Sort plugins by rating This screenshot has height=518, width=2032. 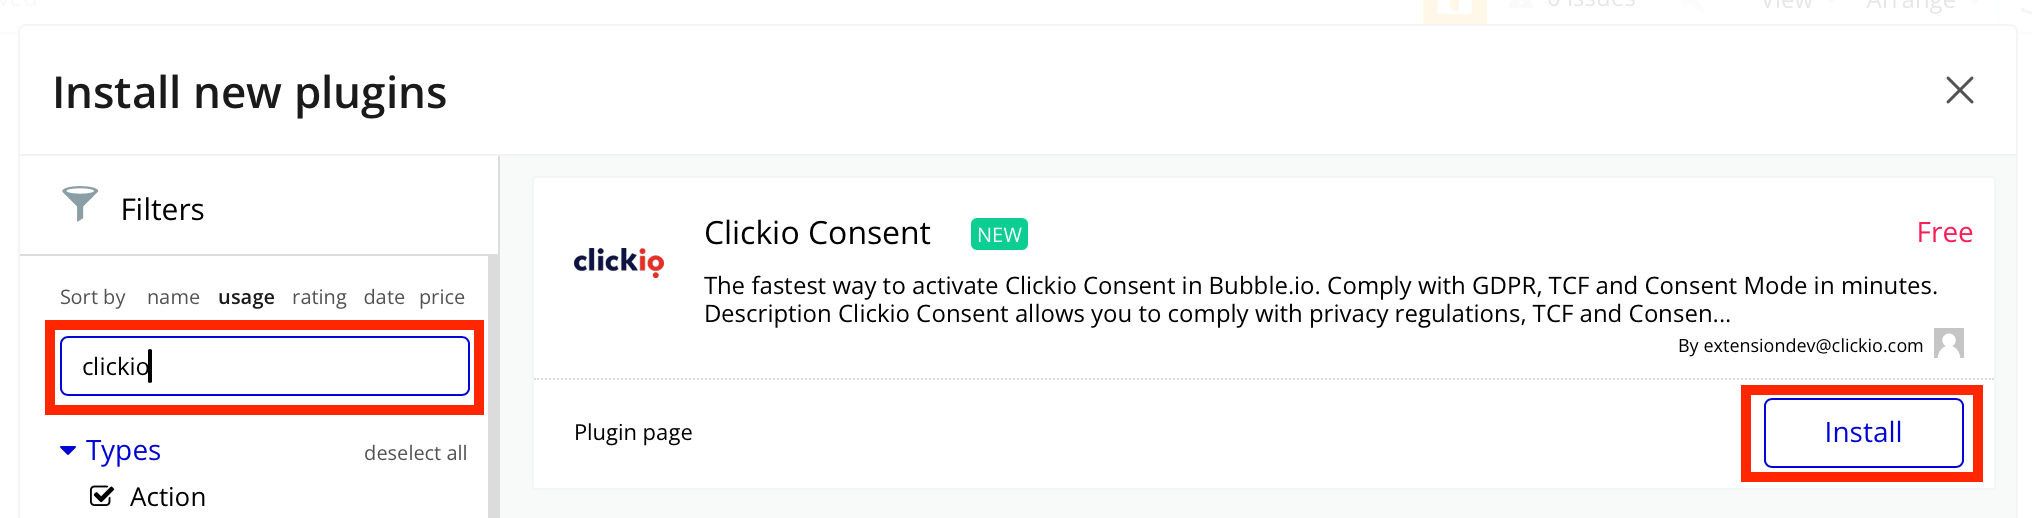click(x=319, y=297)
